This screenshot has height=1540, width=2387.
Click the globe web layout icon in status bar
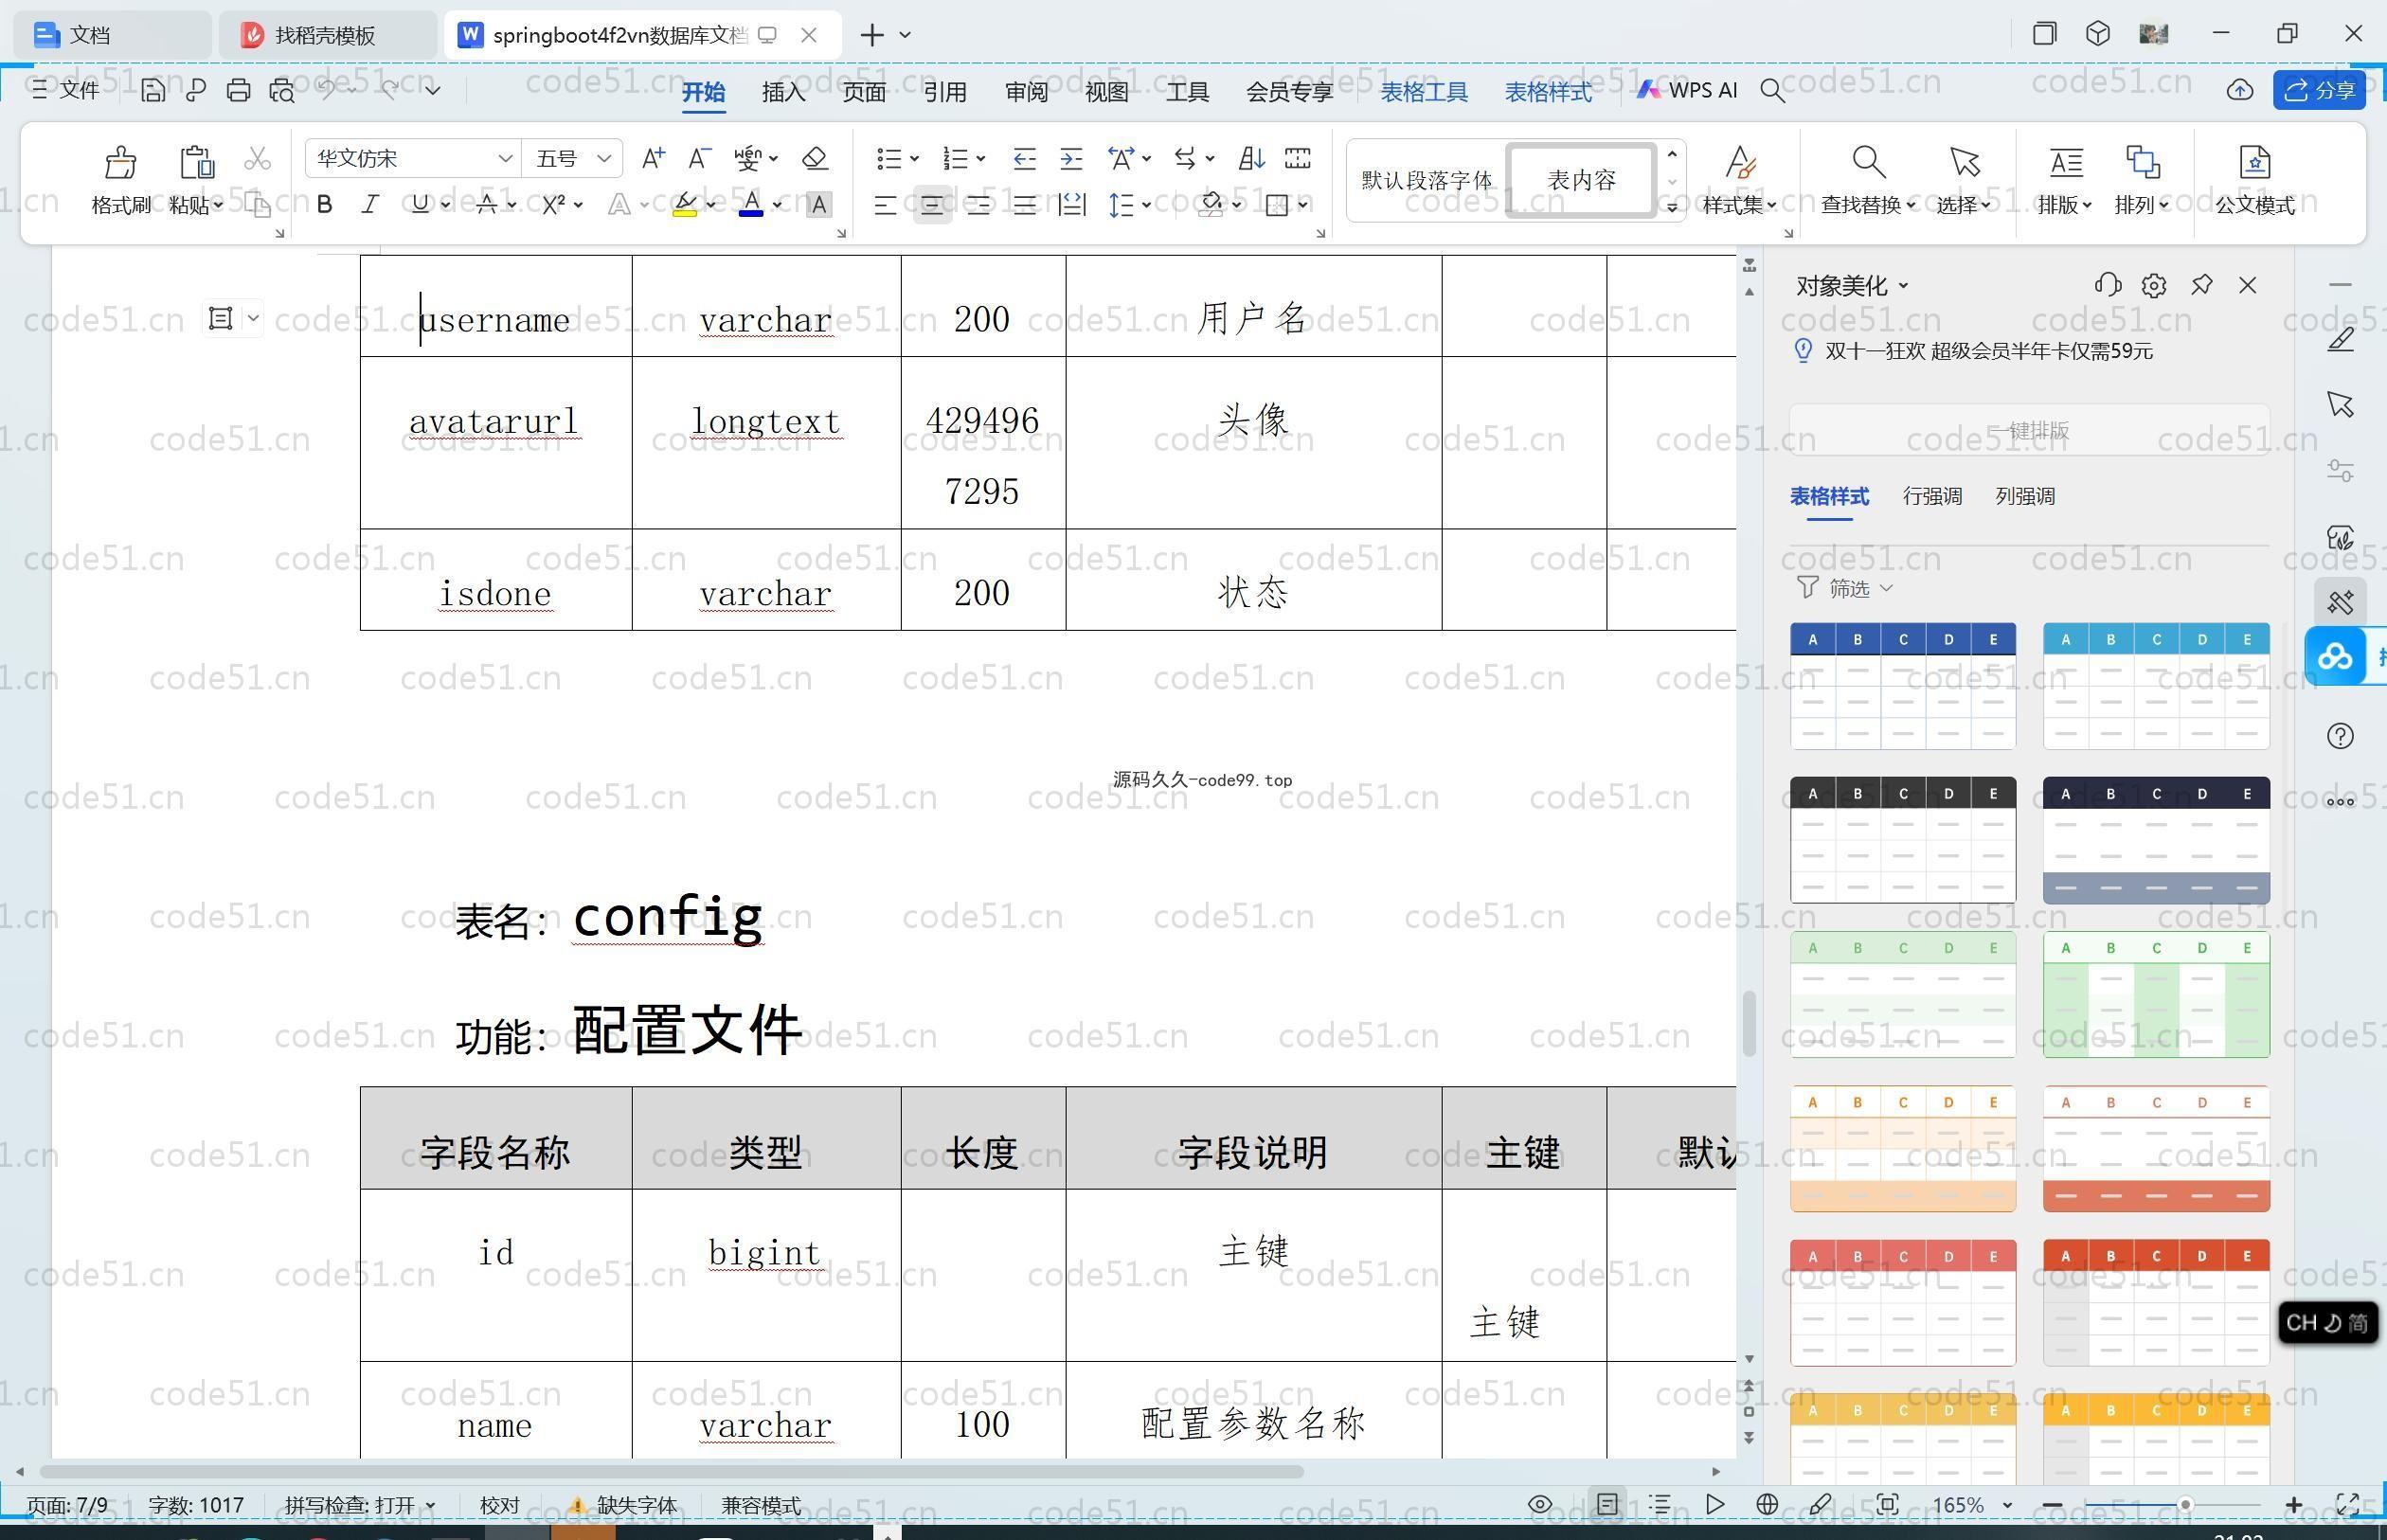pos(1767,1504)
